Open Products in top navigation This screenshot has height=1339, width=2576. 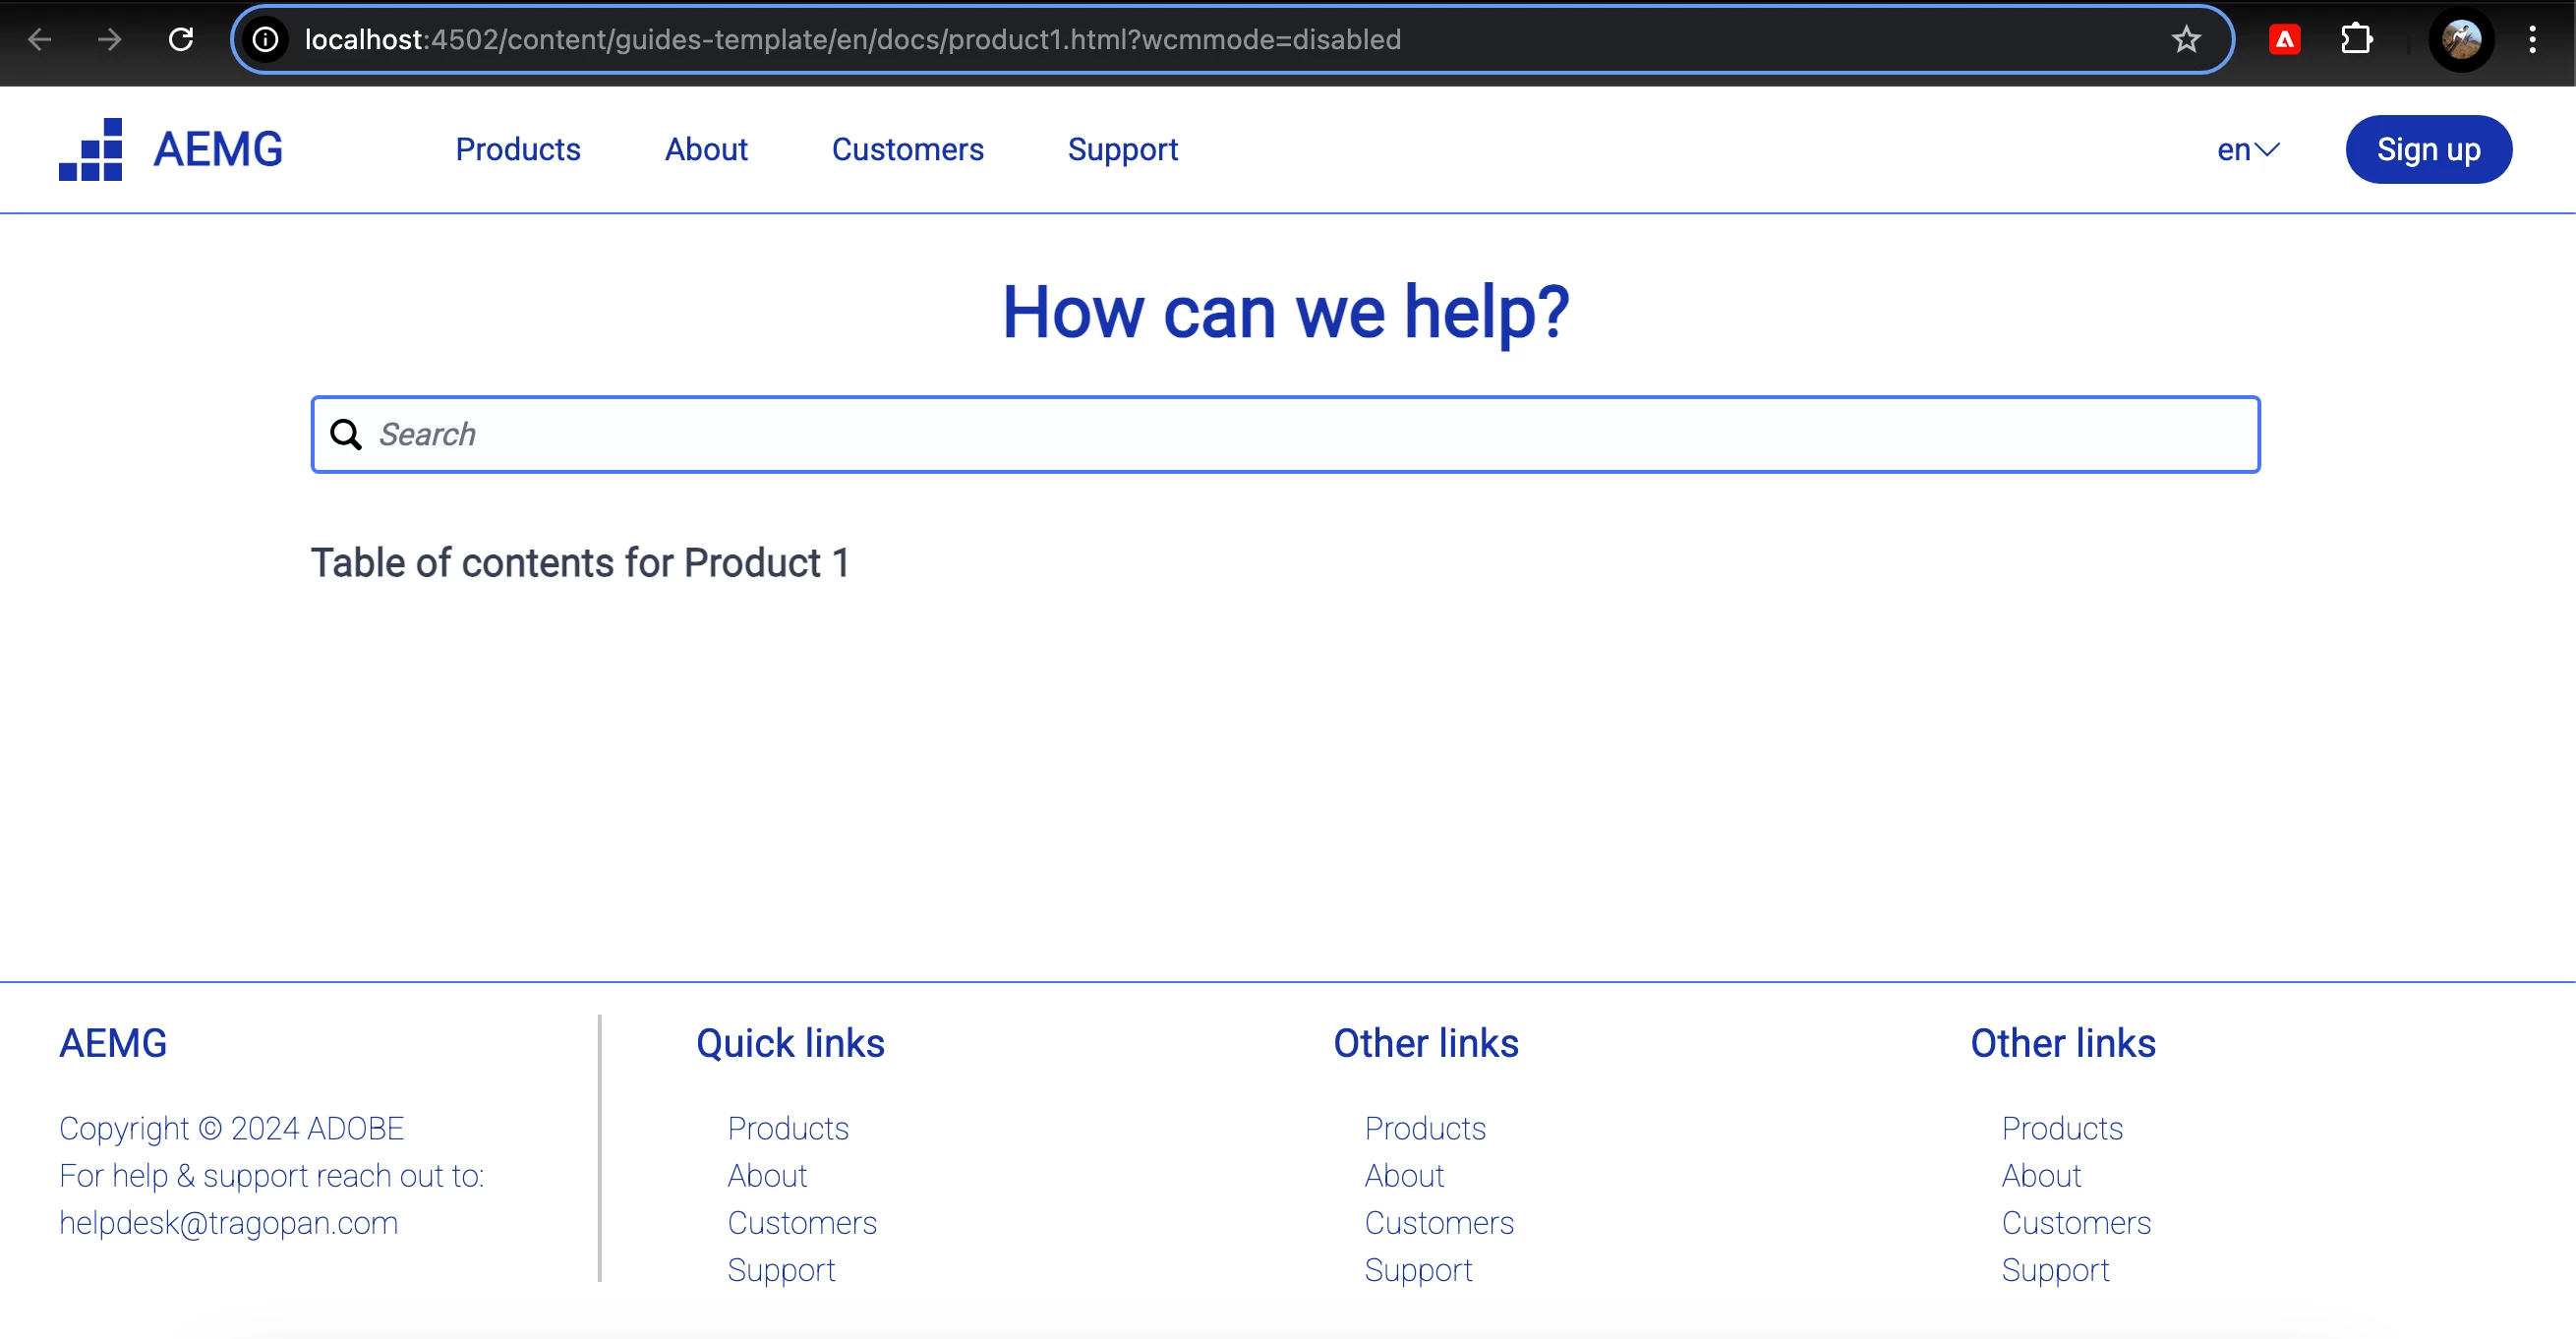pyautogui.click(x=517, y=149)
